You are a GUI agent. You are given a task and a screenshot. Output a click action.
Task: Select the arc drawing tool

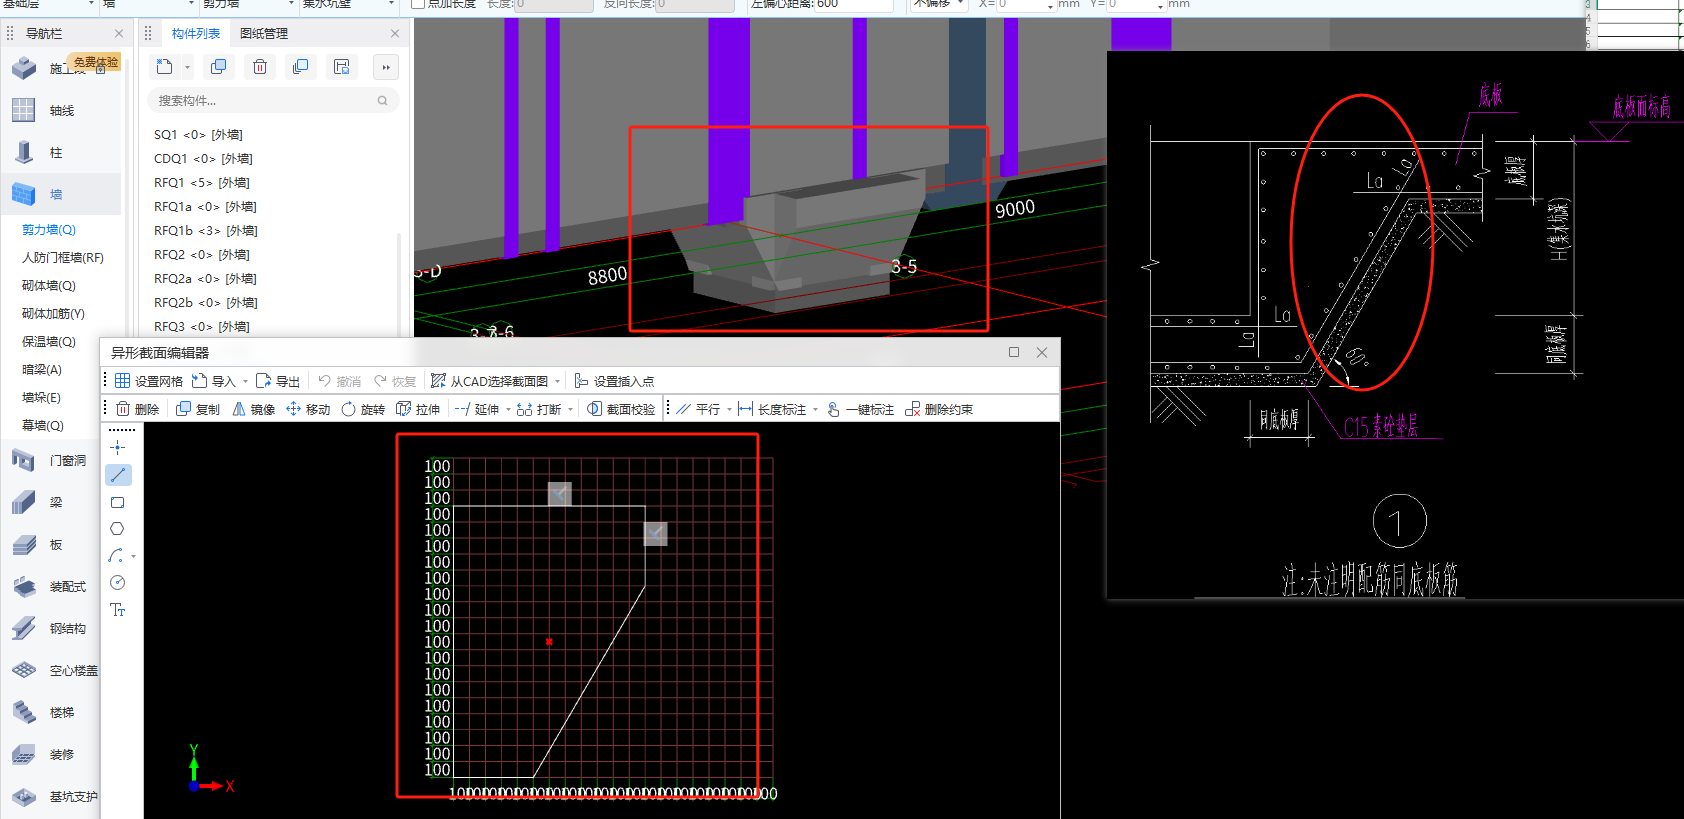coord(116,556)
